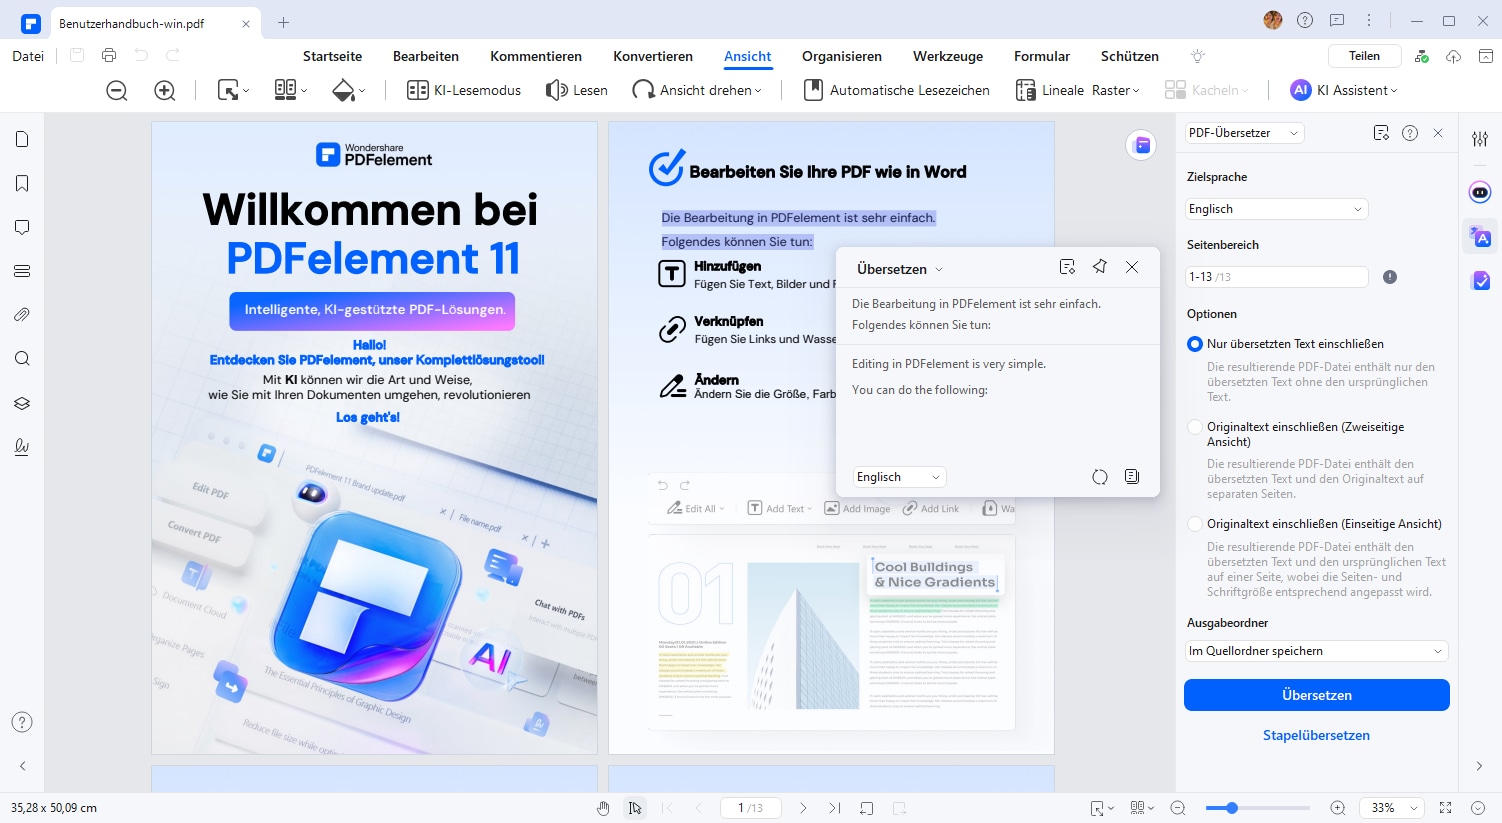
Task: Close the Benutzerhandbuch-win.pdf tab
Action: click(x=247, y=23)
